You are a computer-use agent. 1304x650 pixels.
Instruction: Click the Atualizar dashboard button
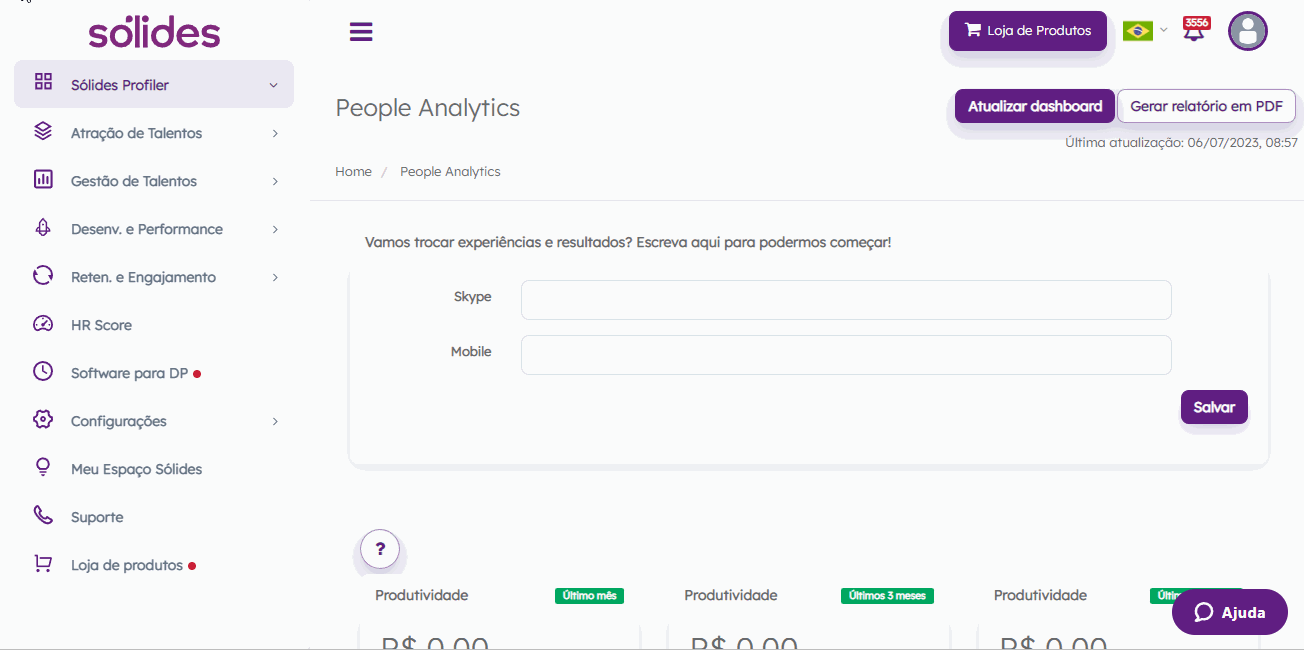1035,106
